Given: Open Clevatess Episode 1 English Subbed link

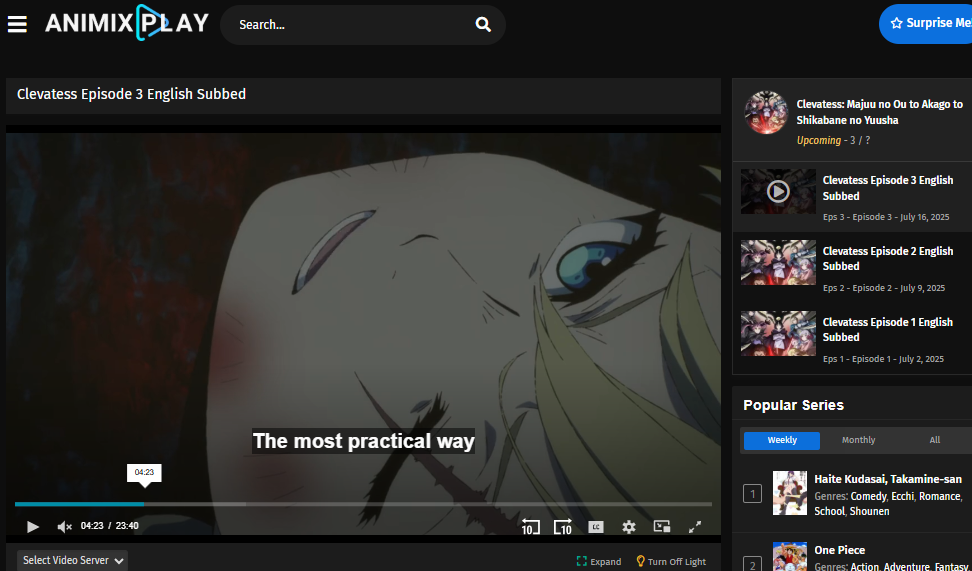Looking at the screenshot, I should (x=888, y=330).
